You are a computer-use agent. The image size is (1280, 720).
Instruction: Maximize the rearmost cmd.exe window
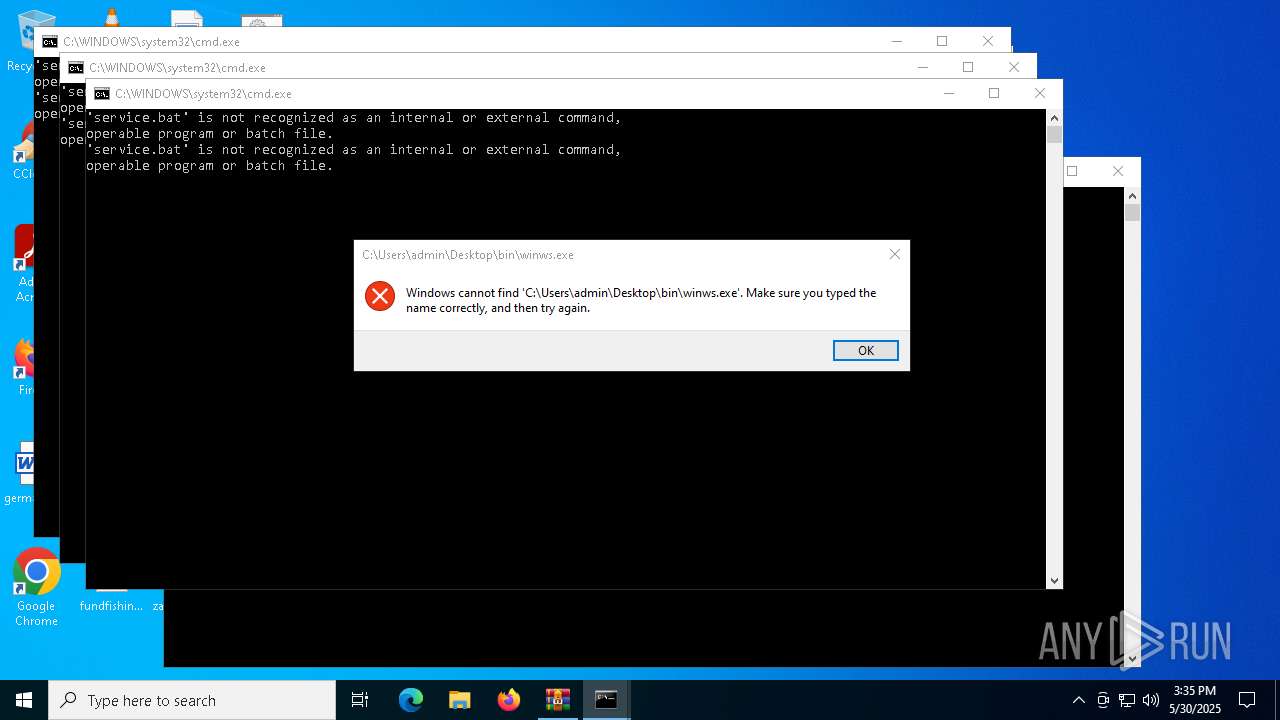point(942,41)
